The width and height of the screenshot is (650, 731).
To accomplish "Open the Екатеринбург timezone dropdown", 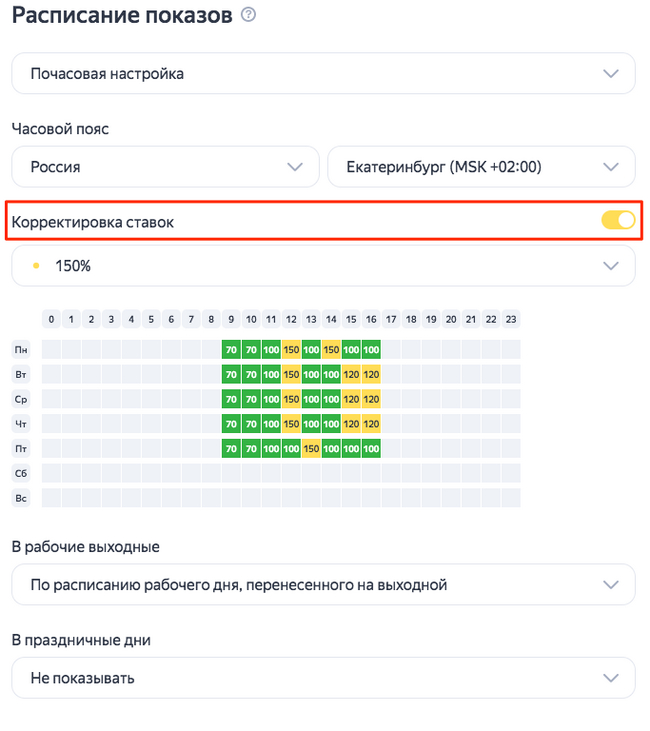I will click(481, 167).
